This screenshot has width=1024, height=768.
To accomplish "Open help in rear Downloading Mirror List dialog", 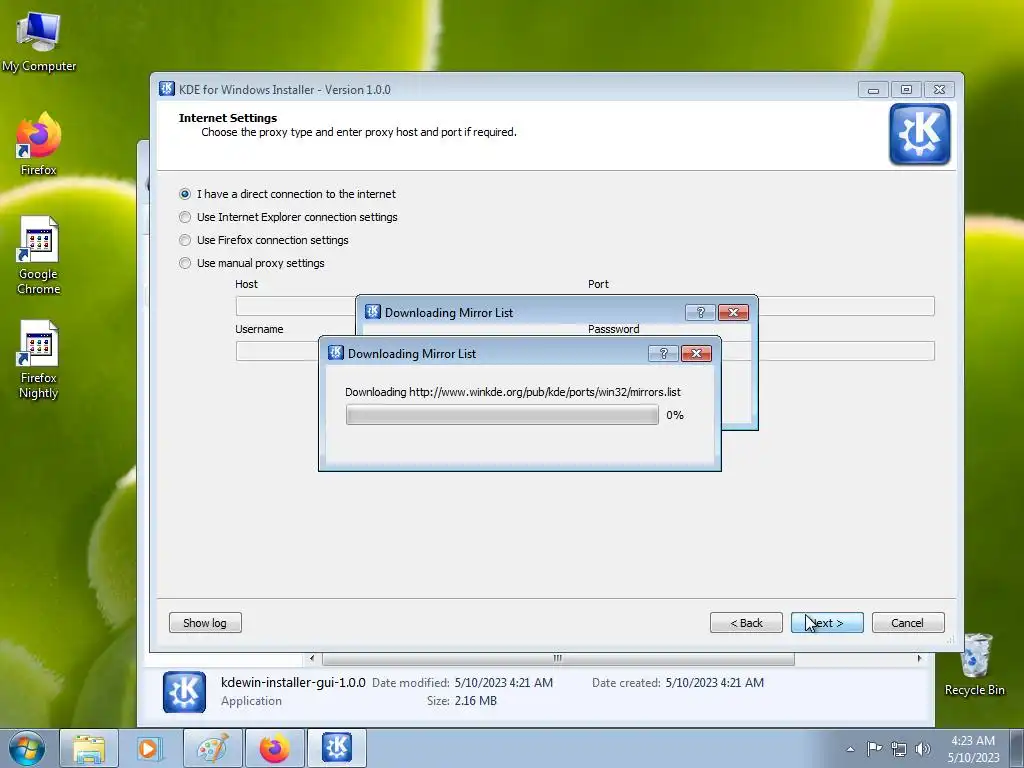I will click(x=700, y=312).
